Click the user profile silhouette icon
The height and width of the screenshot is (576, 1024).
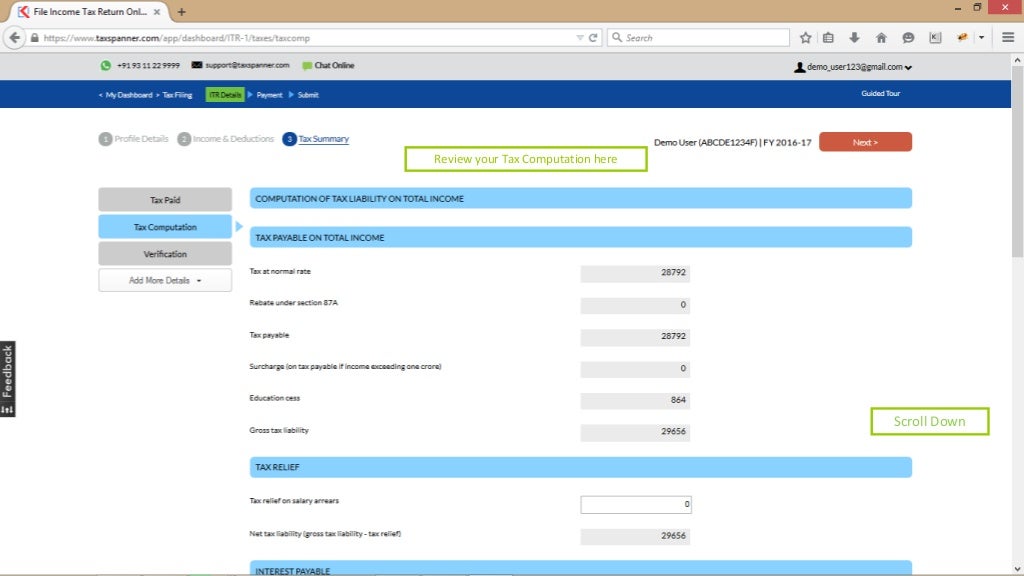(799, 67)
